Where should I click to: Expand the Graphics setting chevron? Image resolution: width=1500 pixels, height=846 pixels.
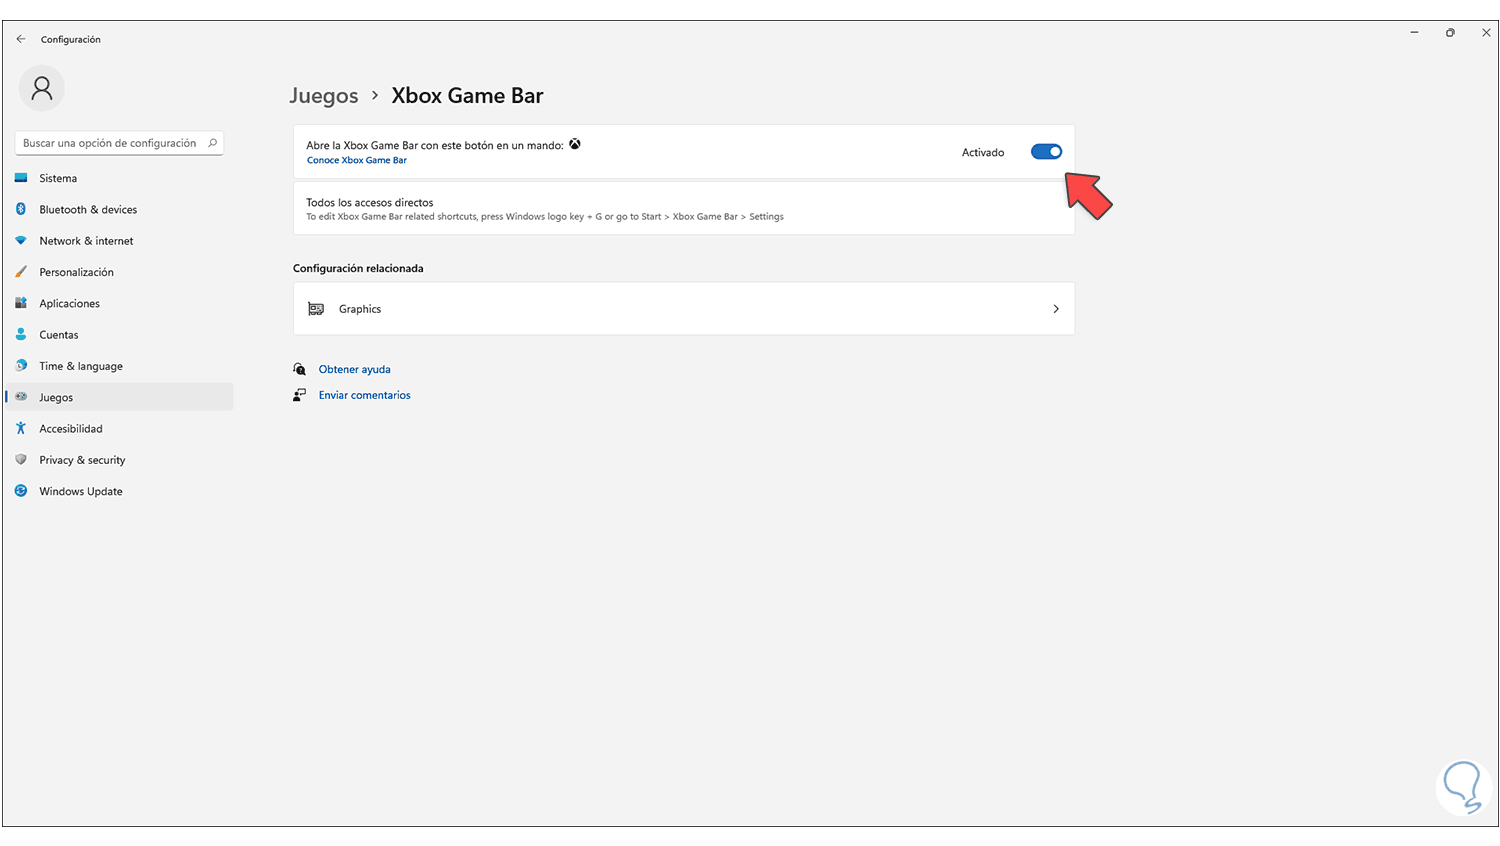1056,309
